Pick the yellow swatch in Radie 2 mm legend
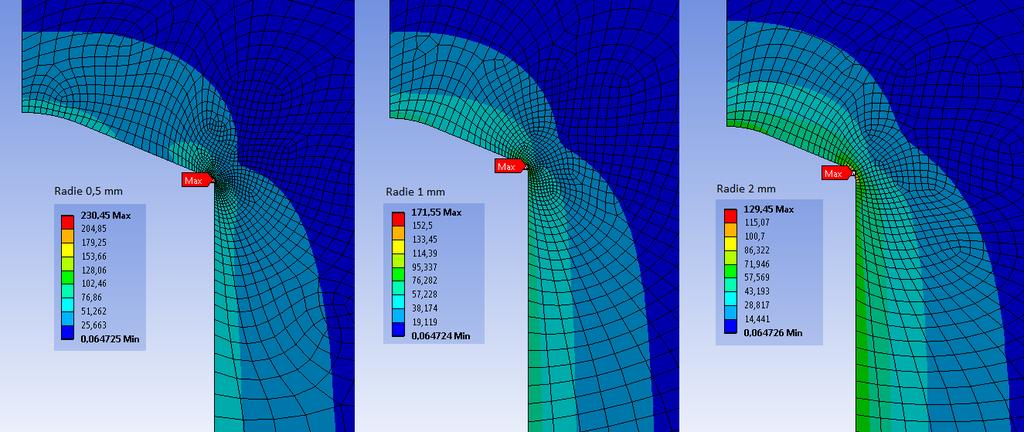The image size is (1024, 432). (731, 243)
